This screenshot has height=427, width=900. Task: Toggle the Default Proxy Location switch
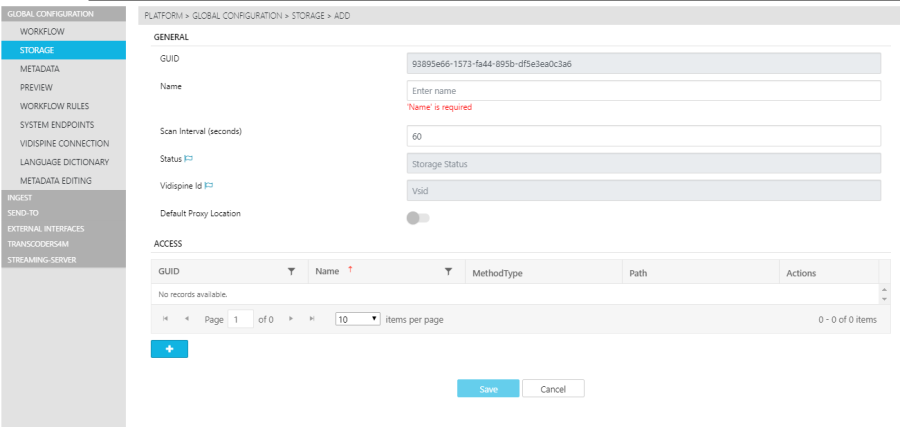pyautogui.click(x=417, y=217)
